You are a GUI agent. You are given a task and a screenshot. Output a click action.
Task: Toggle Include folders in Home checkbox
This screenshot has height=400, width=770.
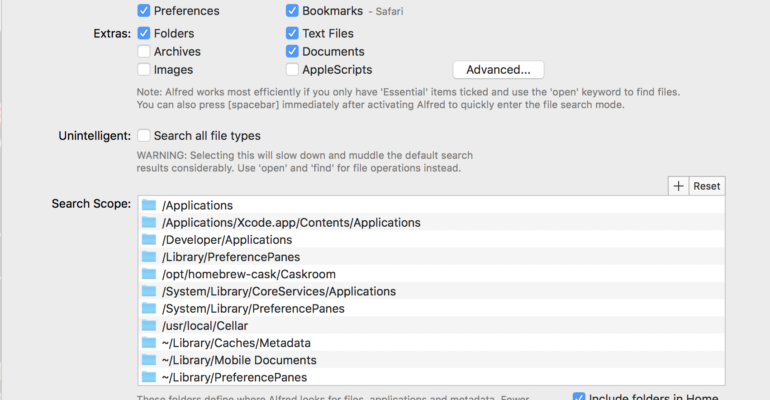(x=579, y=397)
